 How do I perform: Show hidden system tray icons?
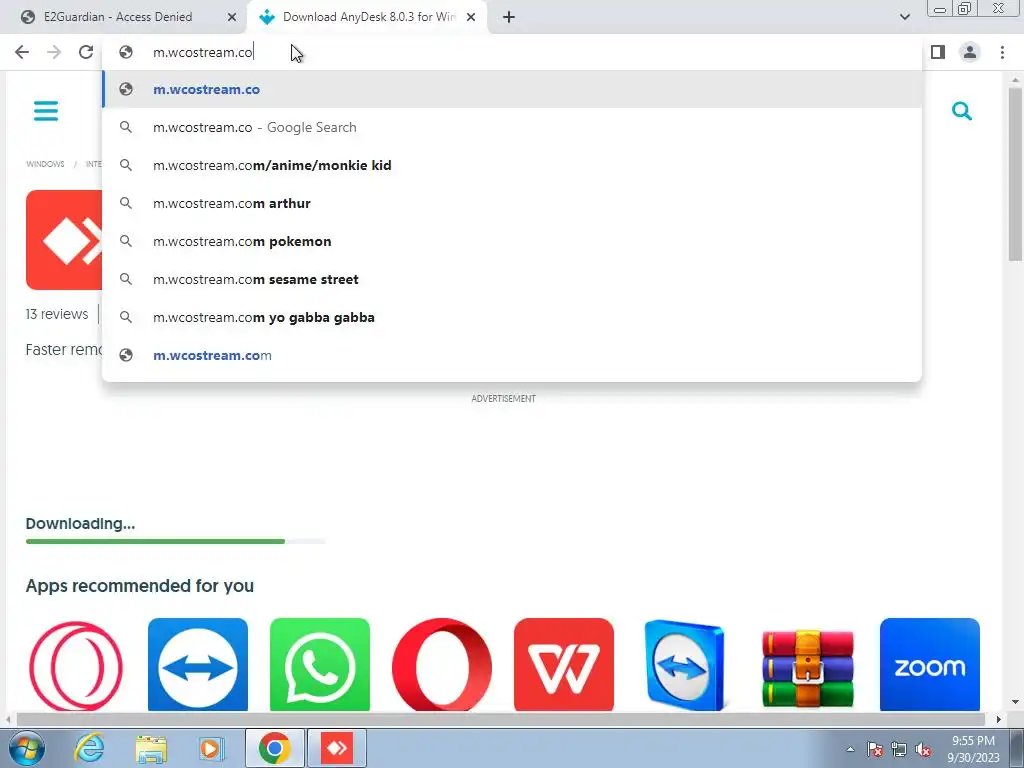850,749
